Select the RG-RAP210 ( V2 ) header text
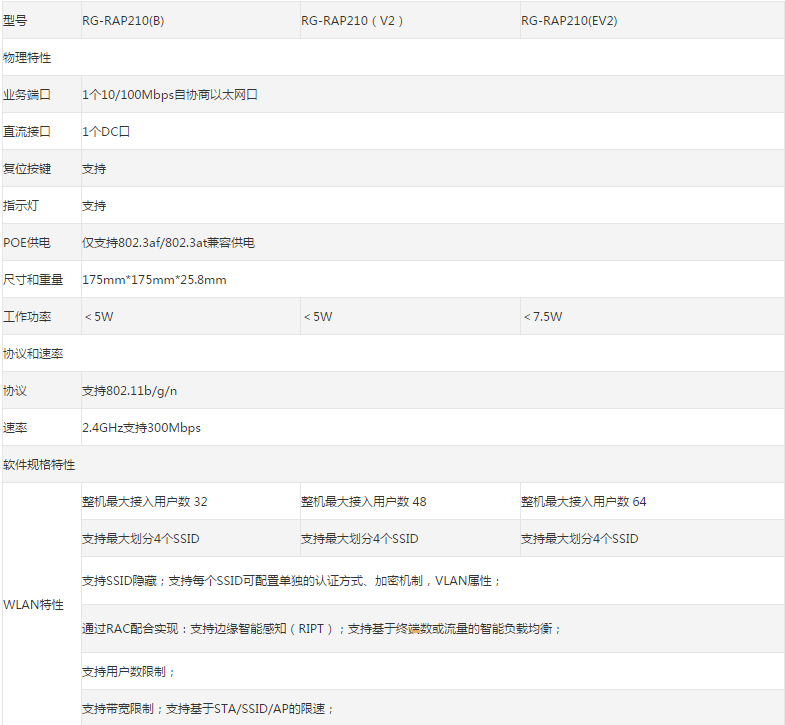785x725 pixels. click(352, 21)
